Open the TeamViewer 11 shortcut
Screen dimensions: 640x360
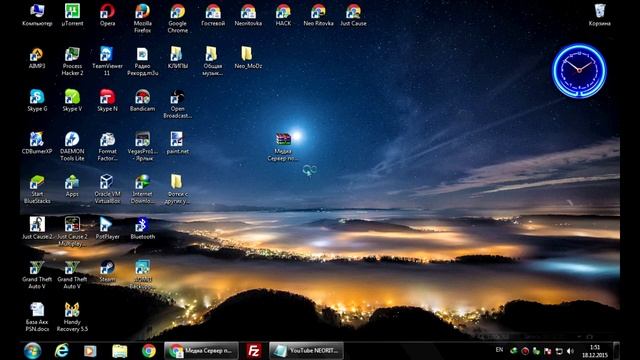click(x=107, y=61)
